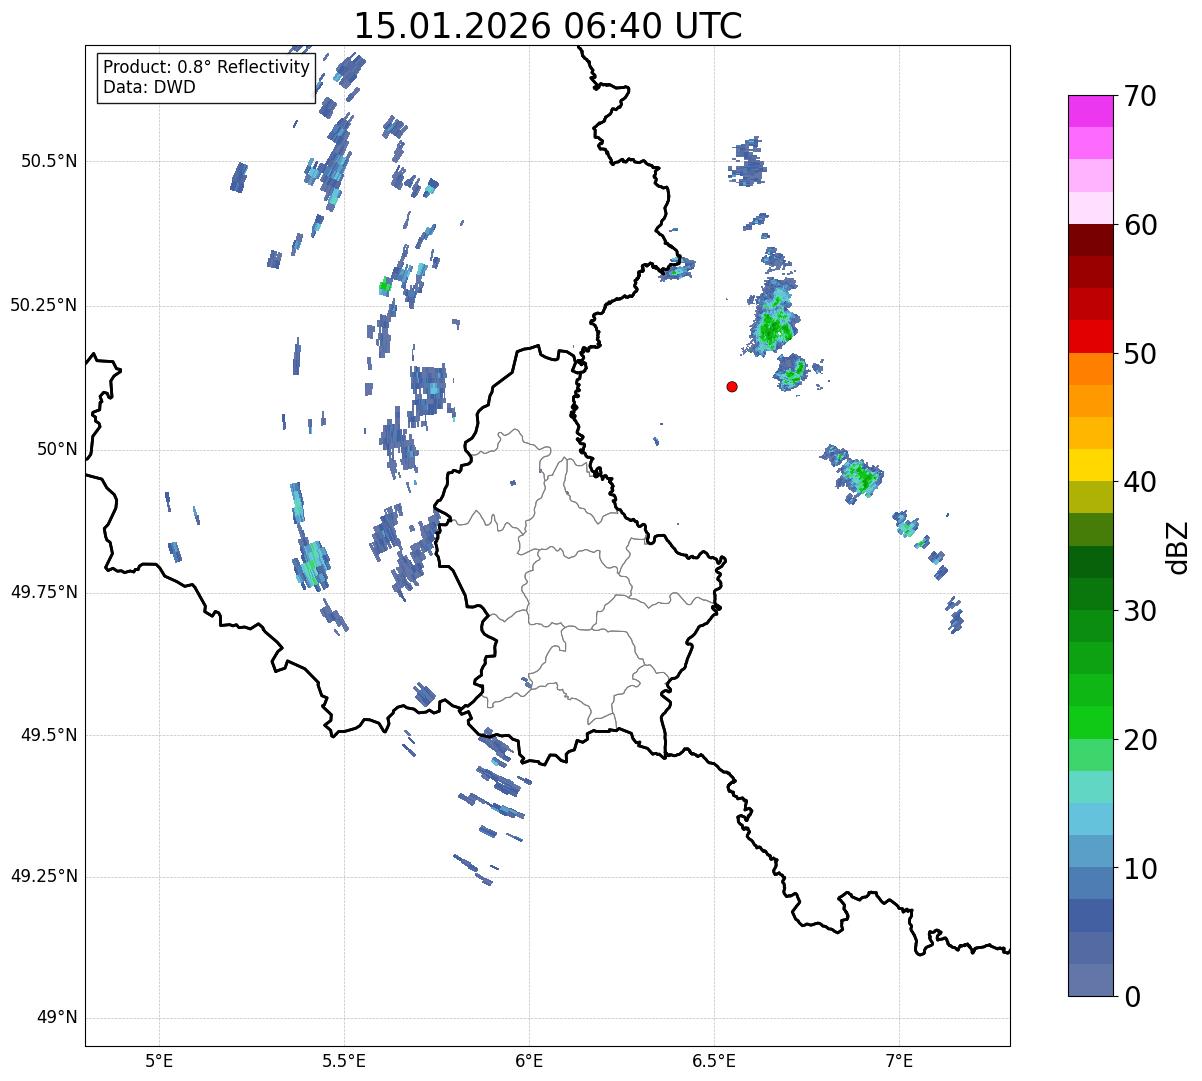The height and width of the screenshot is (1081, 1202).
Task: Click the bright green colorbar segment at 20
Action: (1091, 722)
